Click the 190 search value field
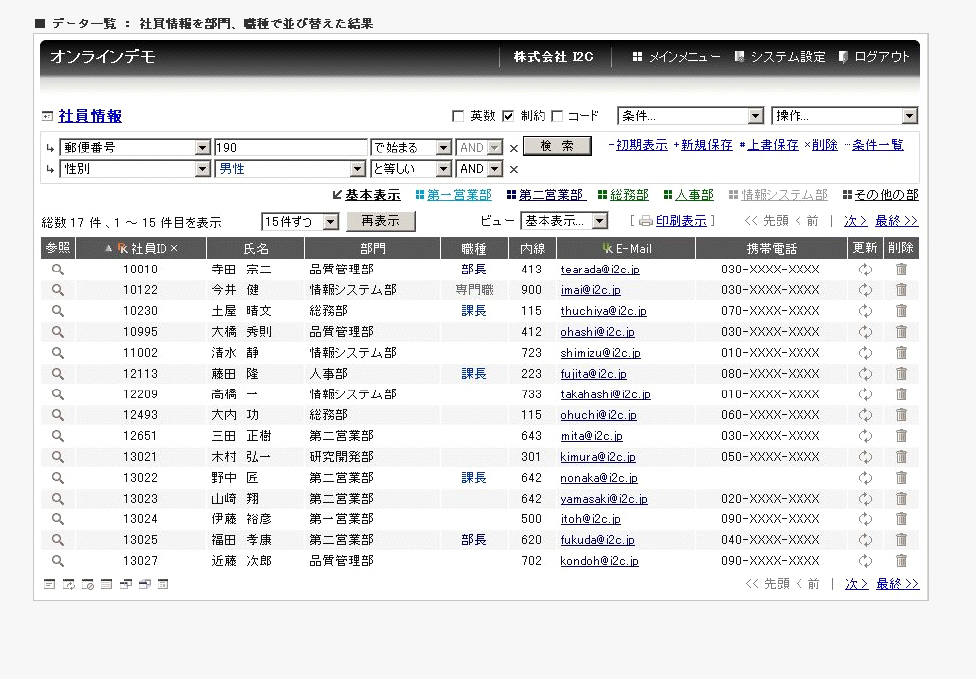 click(291, 147)
